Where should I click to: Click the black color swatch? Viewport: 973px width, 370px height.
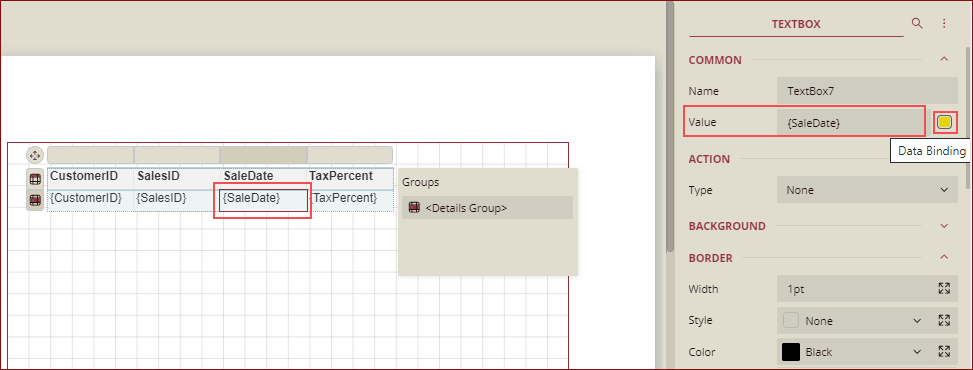[791, 352]
